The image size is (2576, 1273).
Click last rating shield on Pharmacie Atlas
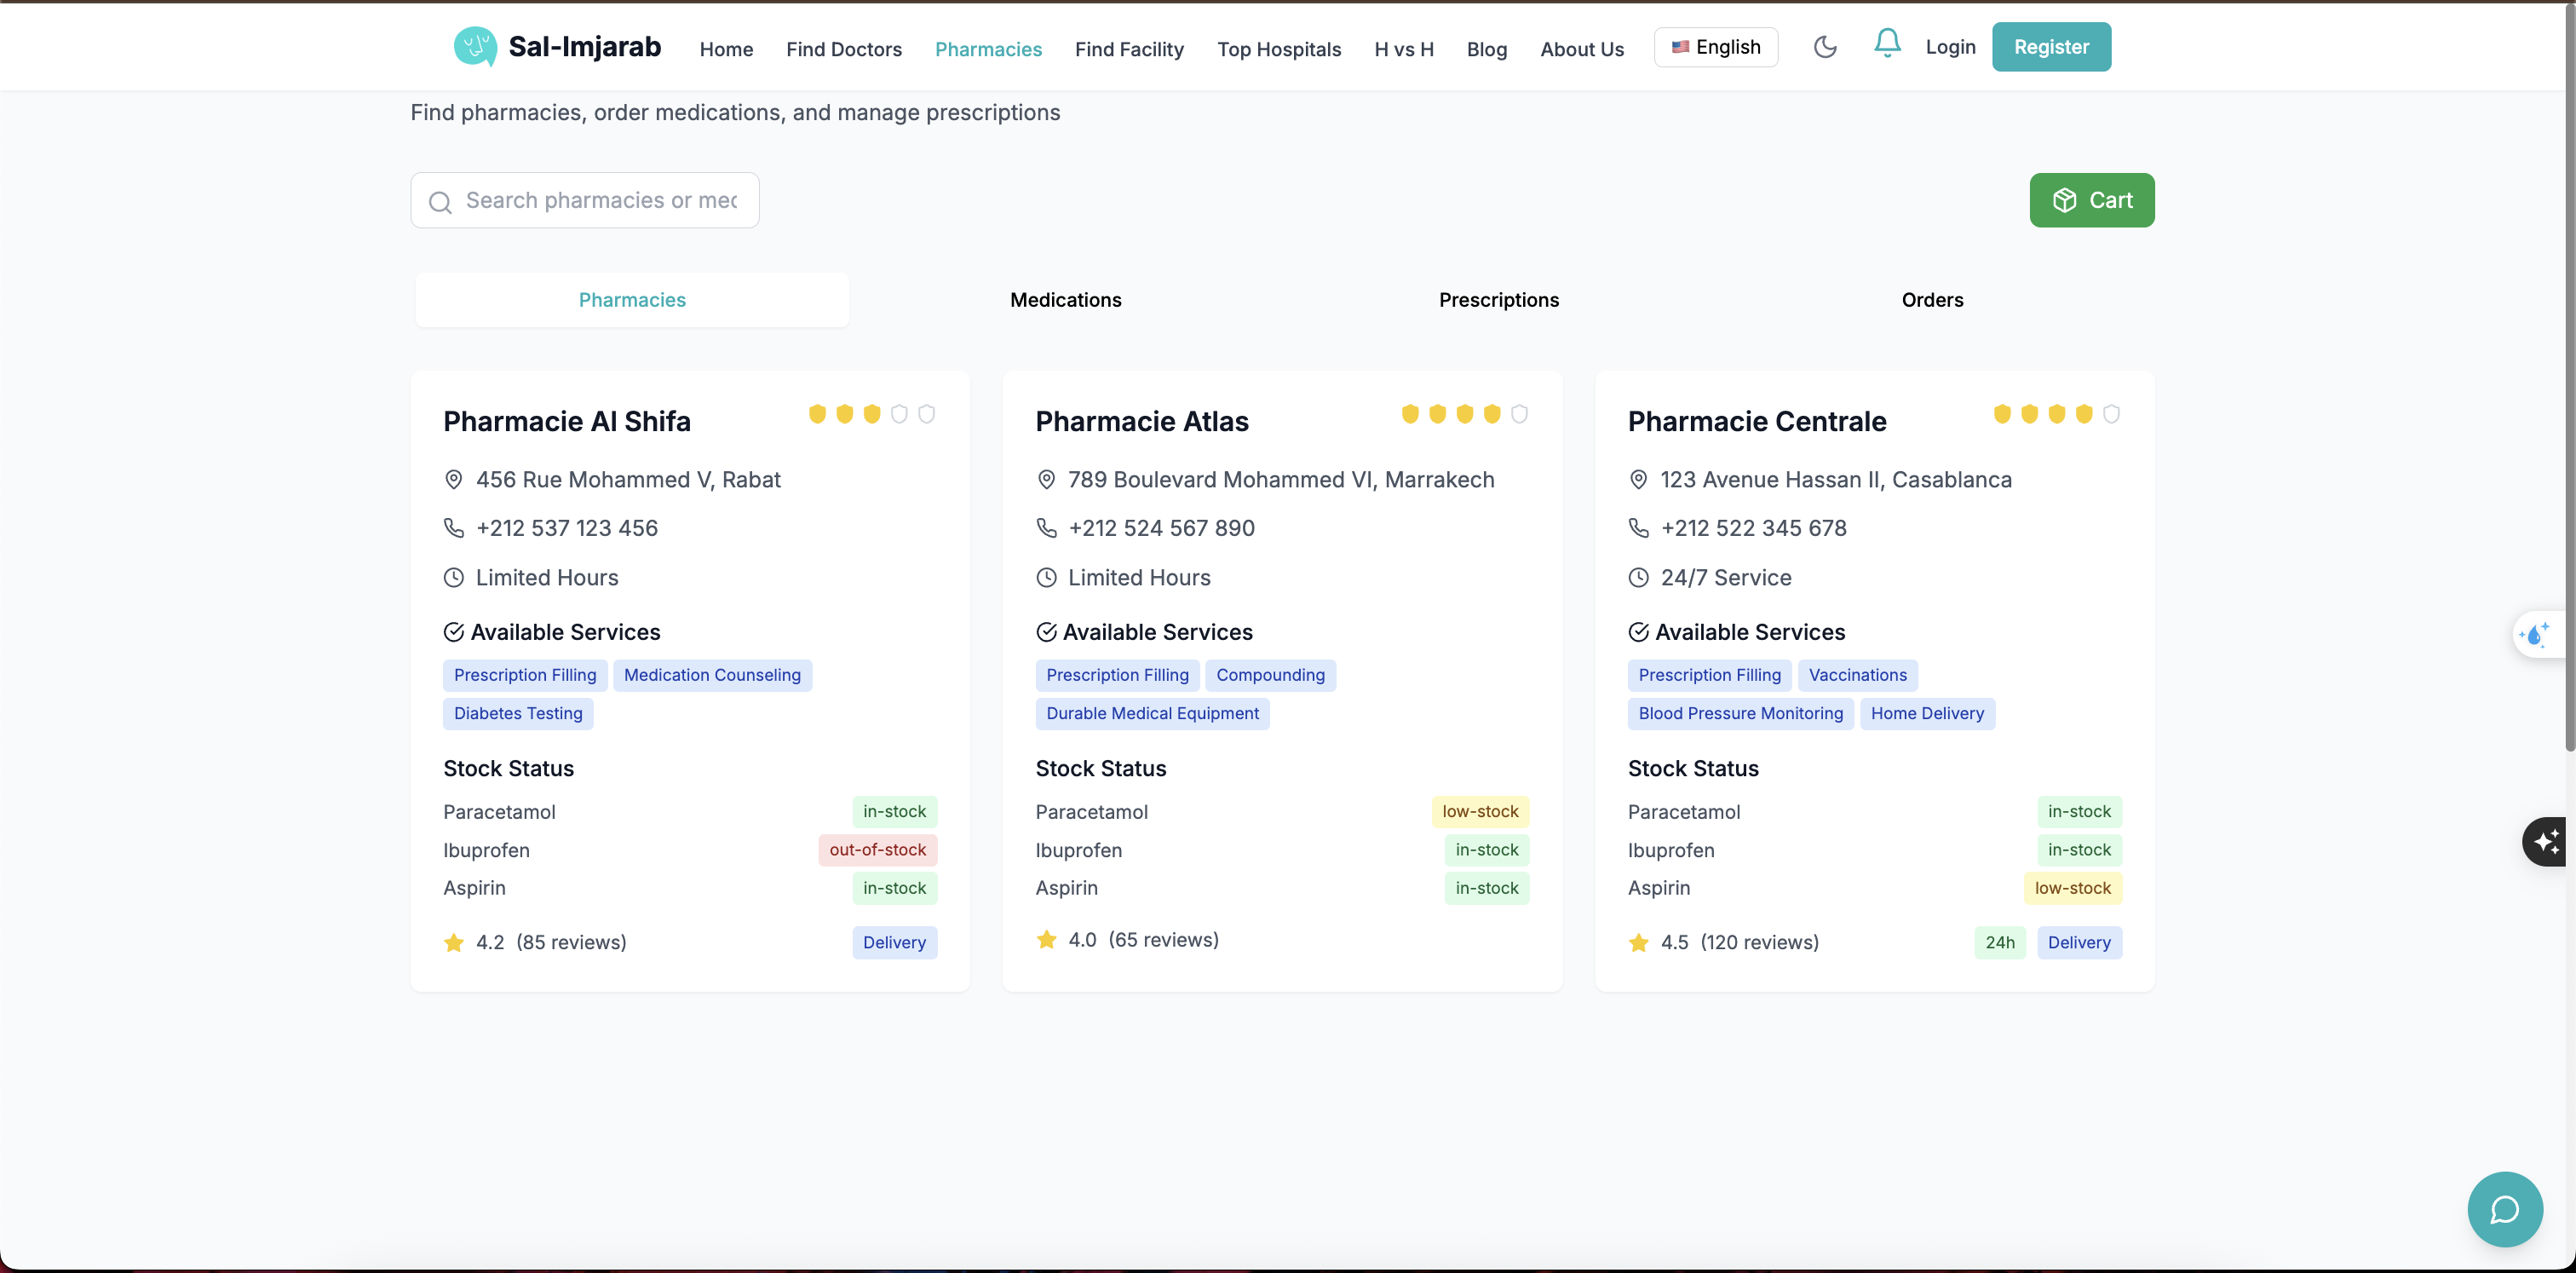tap(1519, 414)
